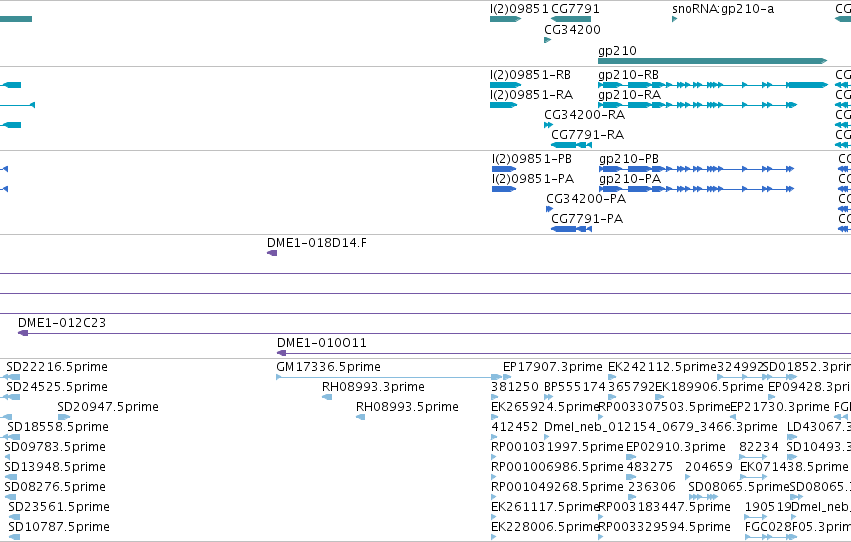Click the l(2)09851 gene arrow glyph
The width and height of the screenshot is (851, 542).
click(x=505, y=19)
